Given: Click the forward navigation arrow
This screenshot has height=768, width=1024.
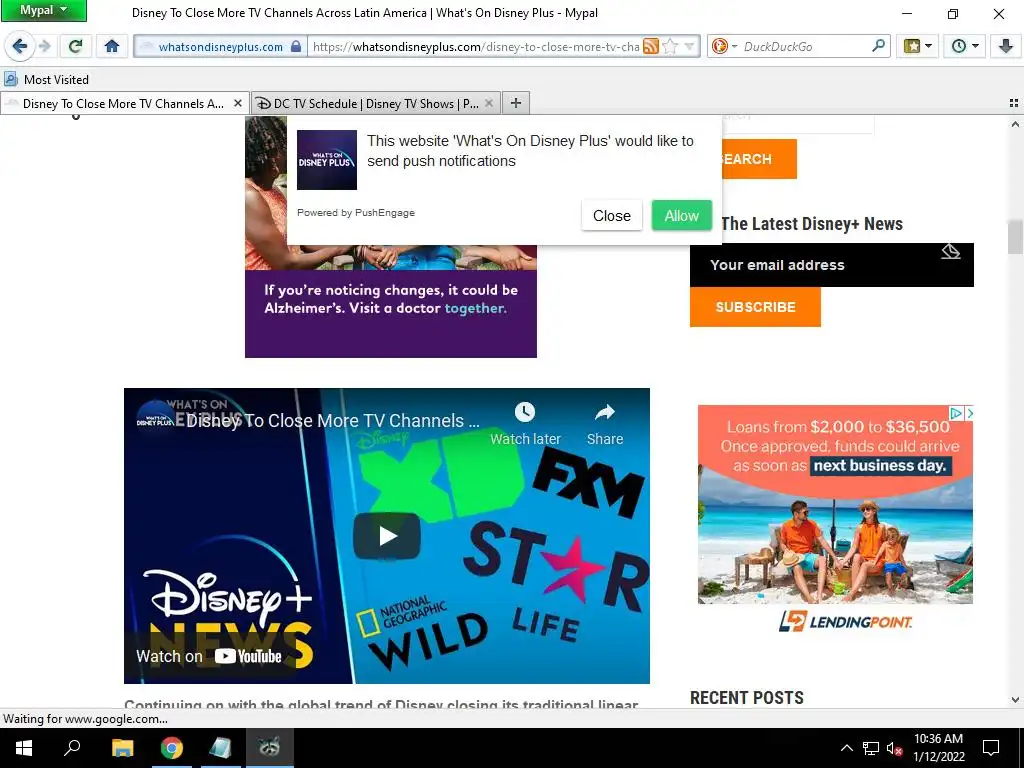Looking at the screenshot, I should pos(44,46).
